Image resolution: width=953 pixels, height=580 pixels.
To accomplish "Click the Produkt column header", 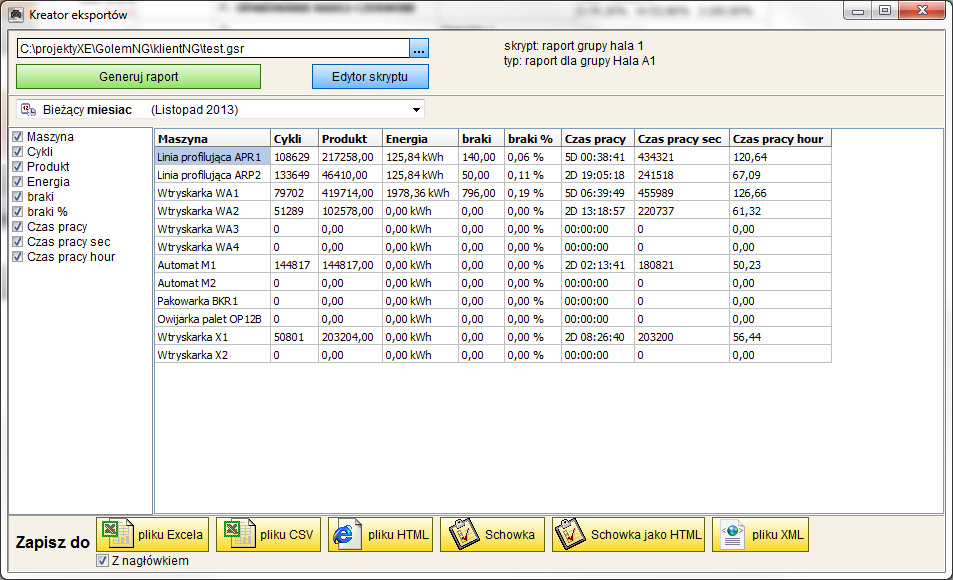I will (350, 139).
